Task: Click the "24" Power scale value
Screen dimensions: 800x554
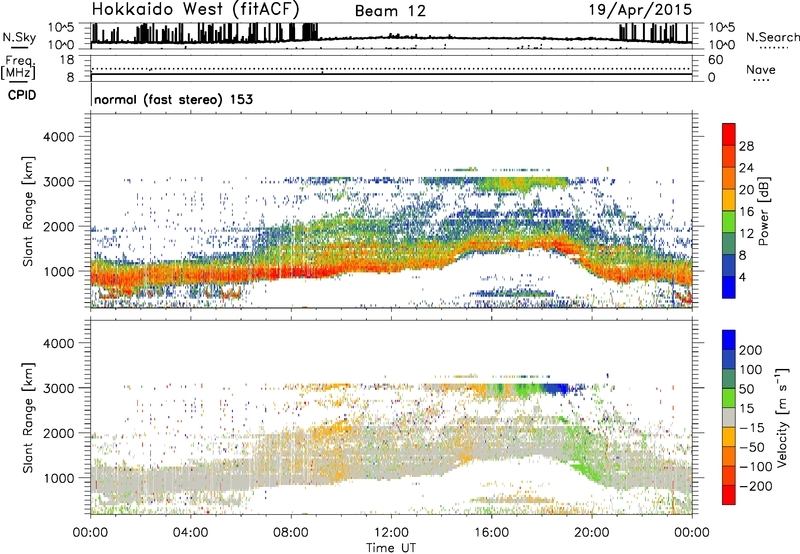Action: click(746, 168)
